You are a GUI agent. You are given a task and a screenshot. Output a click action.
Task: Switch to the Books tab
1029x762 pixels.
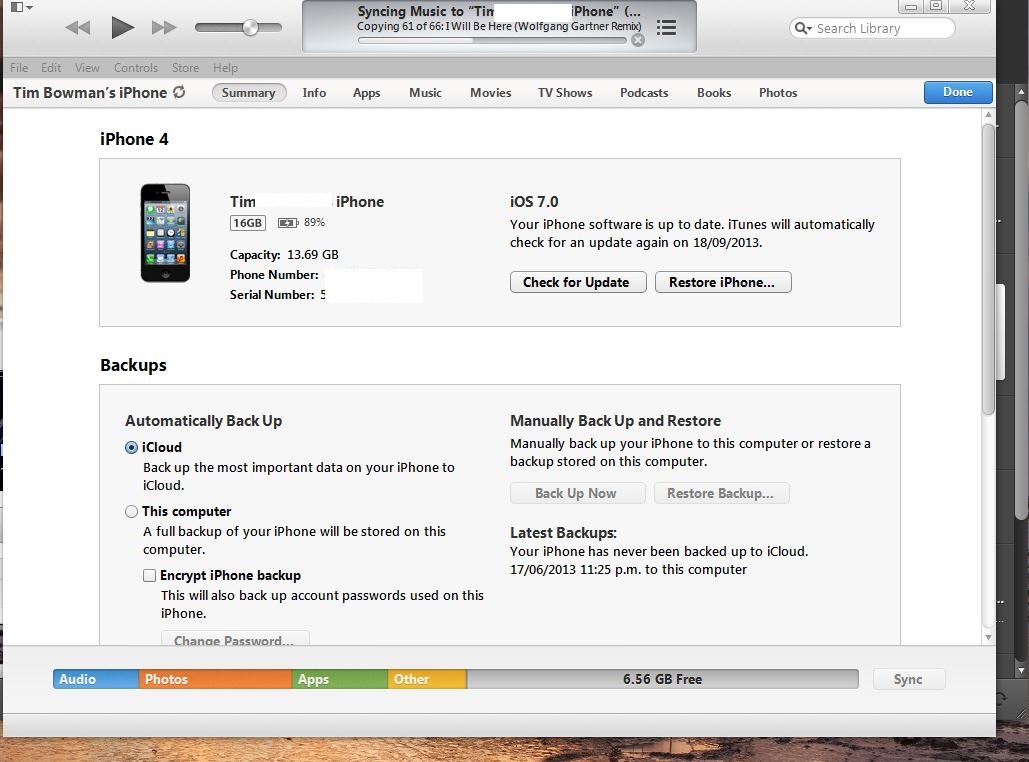[x=714, y=93]
